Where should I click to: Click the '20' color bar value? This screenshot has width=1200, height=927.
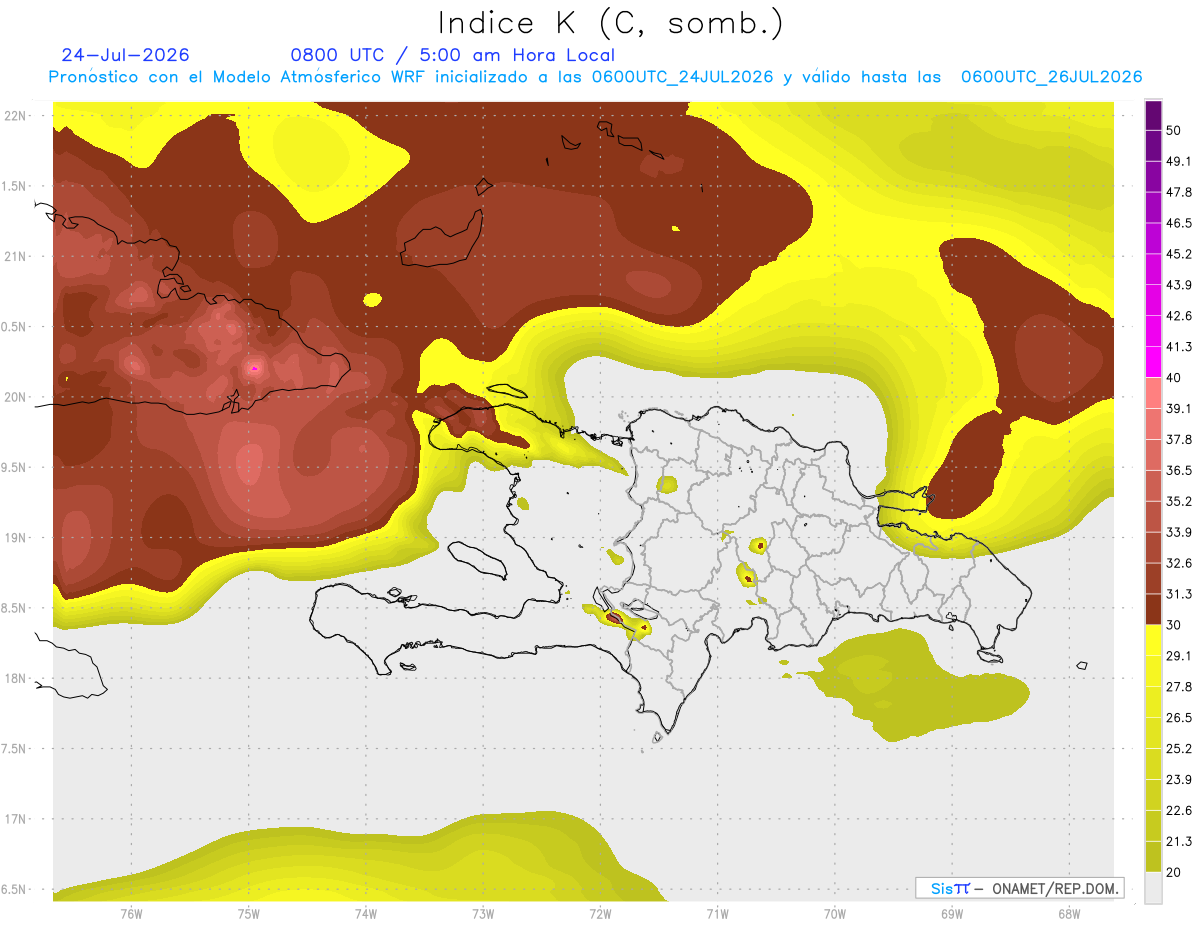(x=1175, y=873)
